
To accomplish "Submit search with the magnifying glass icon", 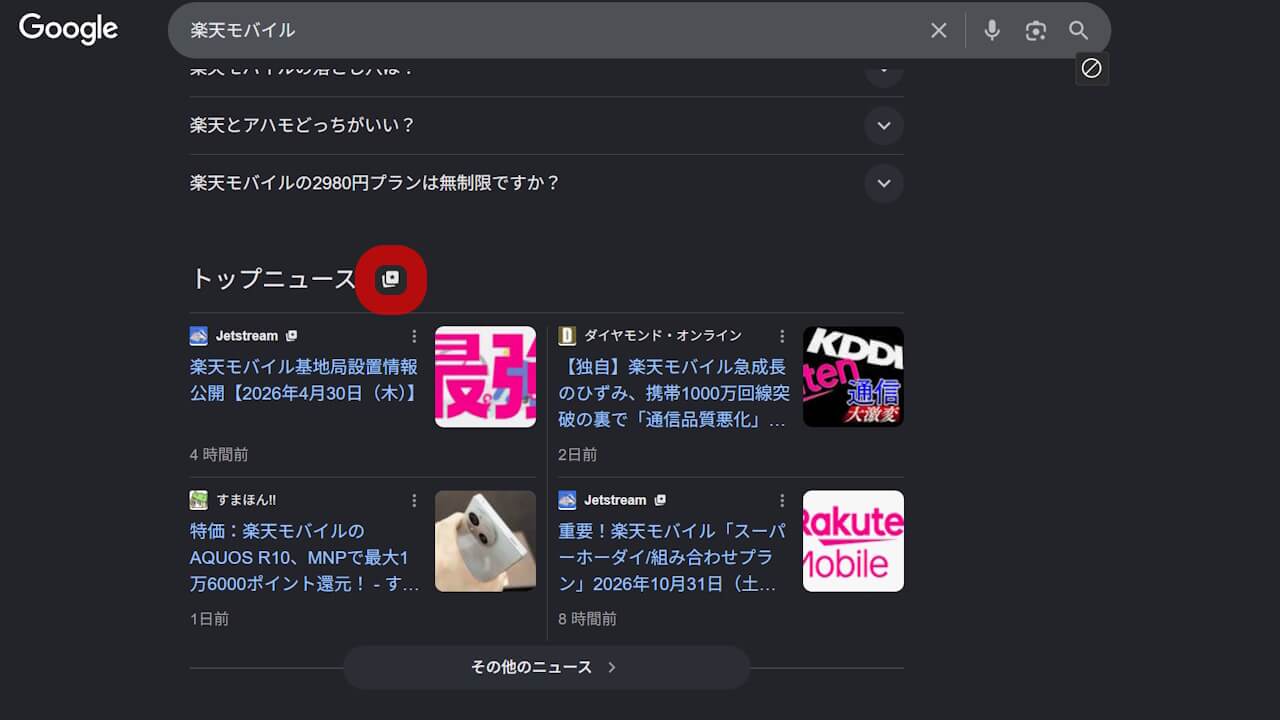I will (x=1078, y=30).
